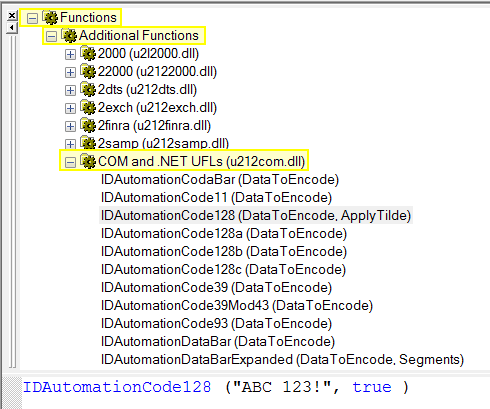Select IDAutomationCode128a (DataToEncode) function
490x409 pixels.
click(x=224, y=233)
